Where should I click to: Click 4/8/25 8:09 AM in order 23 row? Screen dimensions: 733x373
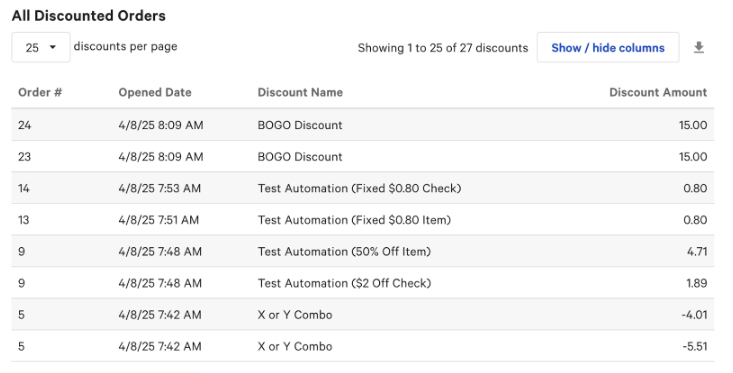click(161, 157)
